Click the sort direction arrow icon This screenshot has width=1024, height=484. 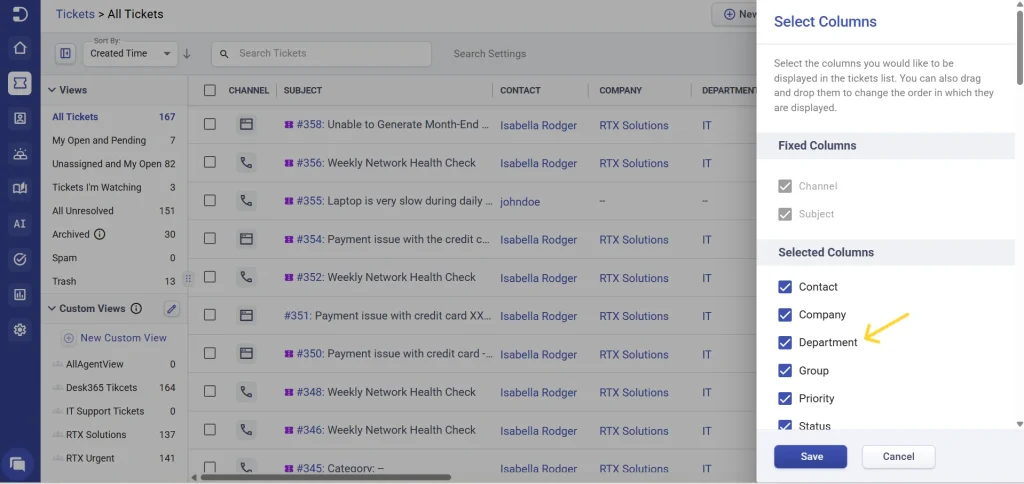pyautogui.click(x=187, y=54)
